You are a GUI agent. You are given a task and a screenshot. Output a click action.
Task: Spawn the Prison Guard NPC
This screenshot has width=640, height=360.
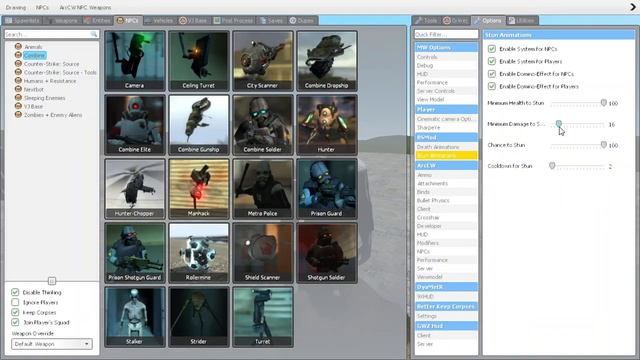(327, 189)
